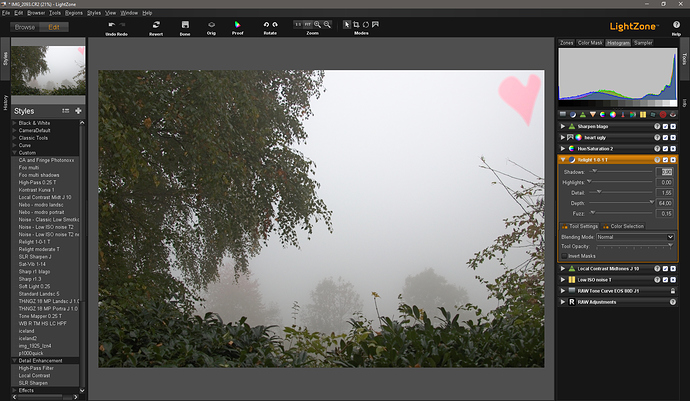Add a Noise Reduction tool
The width and height of the screenshot is (690, 401).
pyautogui.click(x=643, y=114)
